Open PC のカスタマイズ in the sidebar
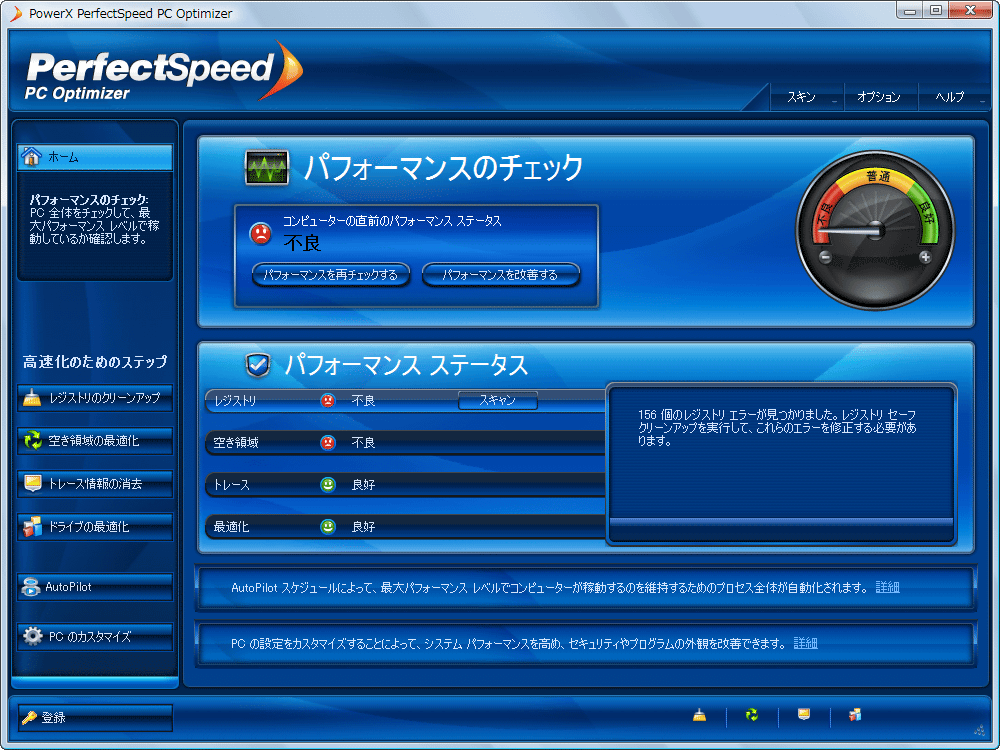1000x750 pixels. 95,636
